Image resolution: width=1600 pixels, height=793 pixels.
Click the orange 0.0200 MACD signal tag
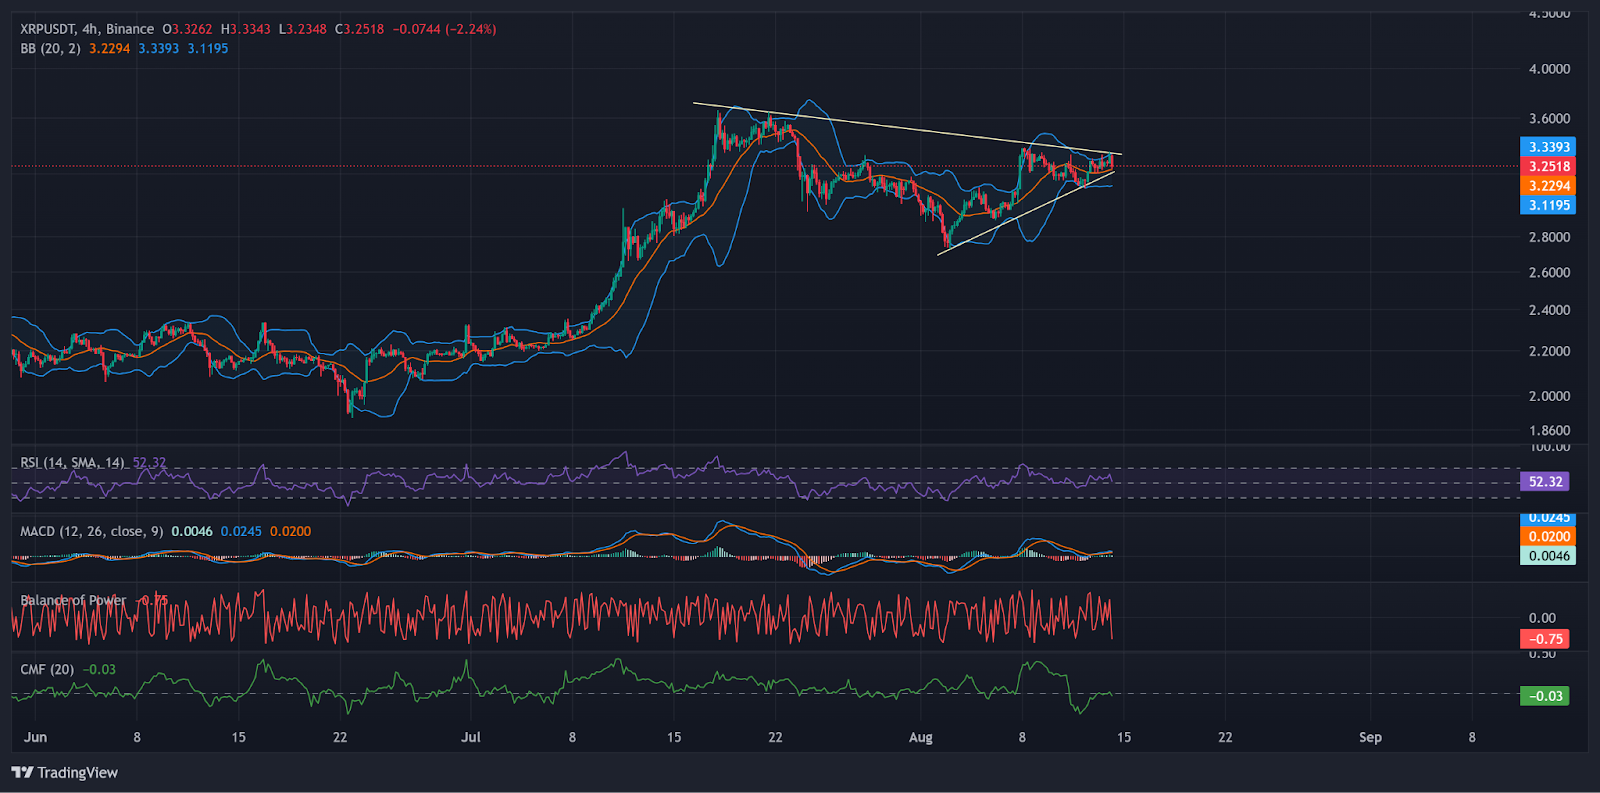pos(1548,537)
